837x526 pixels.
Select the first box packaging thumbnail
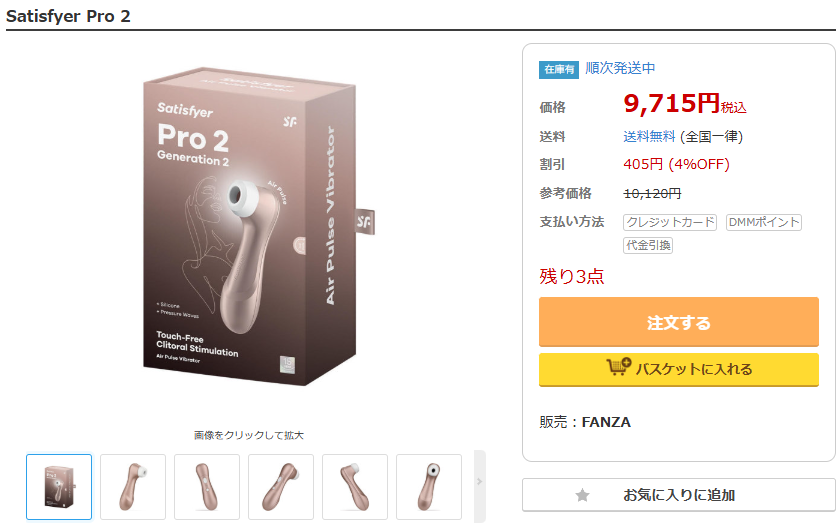pyautogui.click(x=59, y=487)
